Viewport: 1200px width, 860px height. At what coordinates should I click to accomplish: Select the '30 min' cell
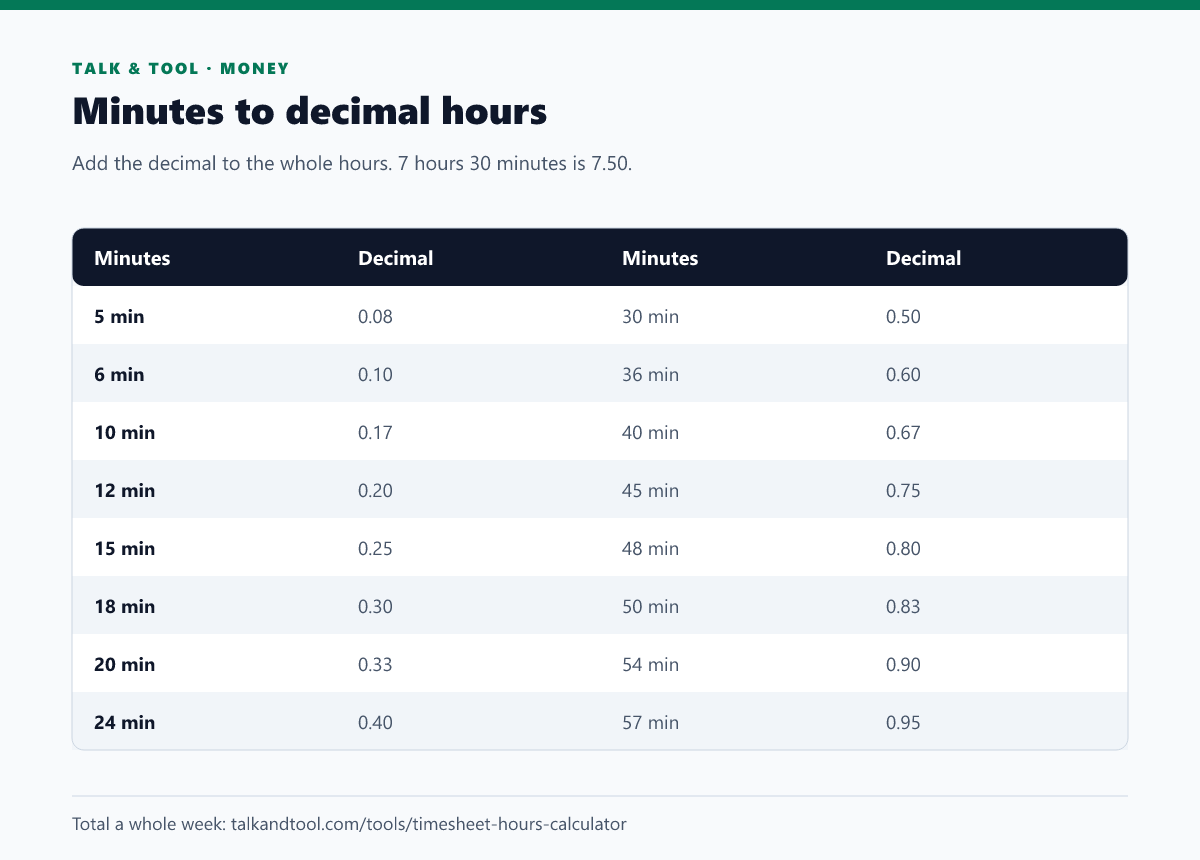tap(651, 317)
